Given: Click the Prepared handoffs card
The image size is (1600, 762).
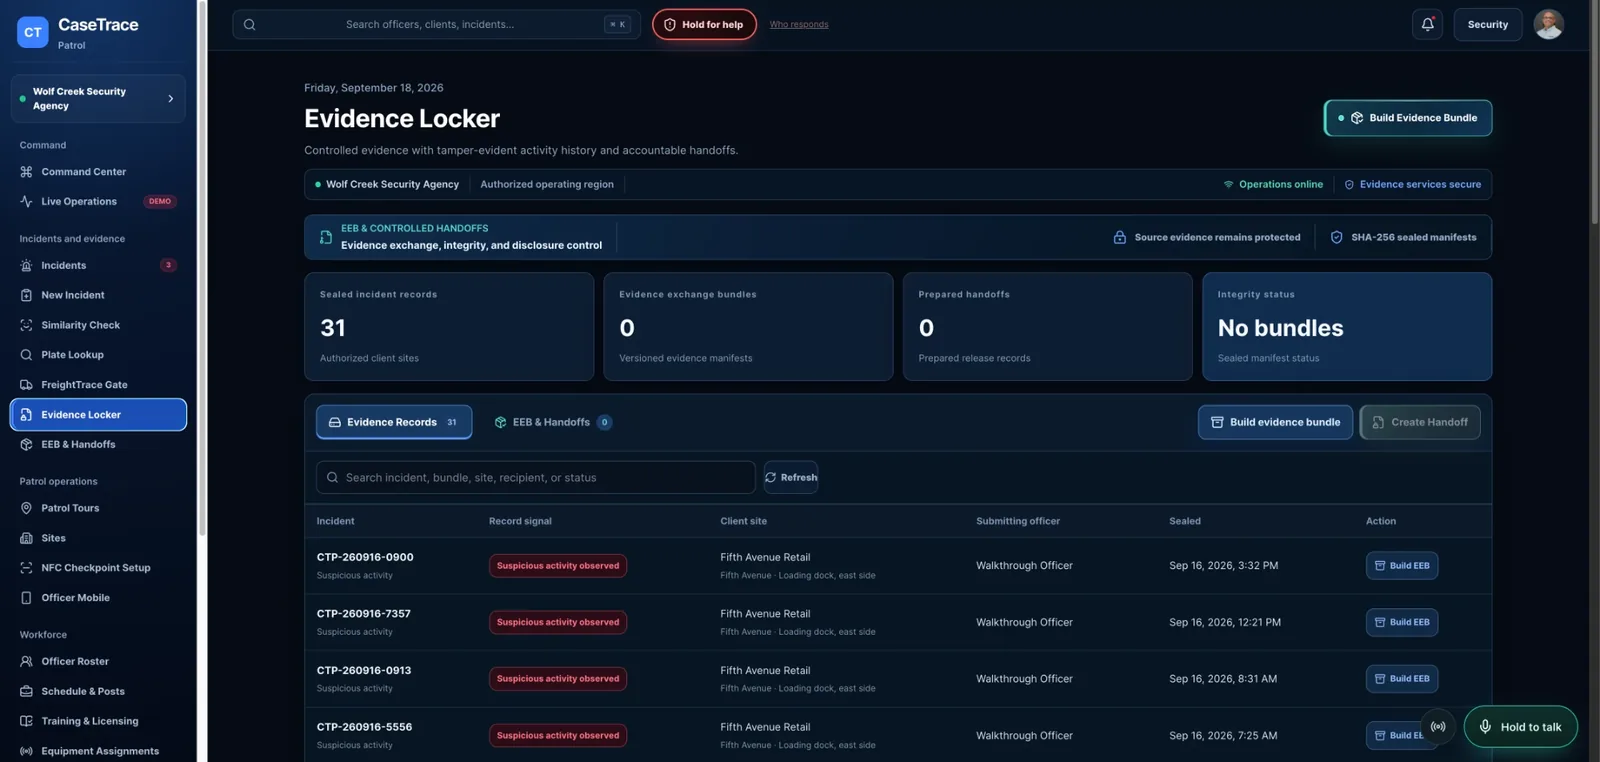Looking at the screenshot, I should click(x=1047, y=327).
